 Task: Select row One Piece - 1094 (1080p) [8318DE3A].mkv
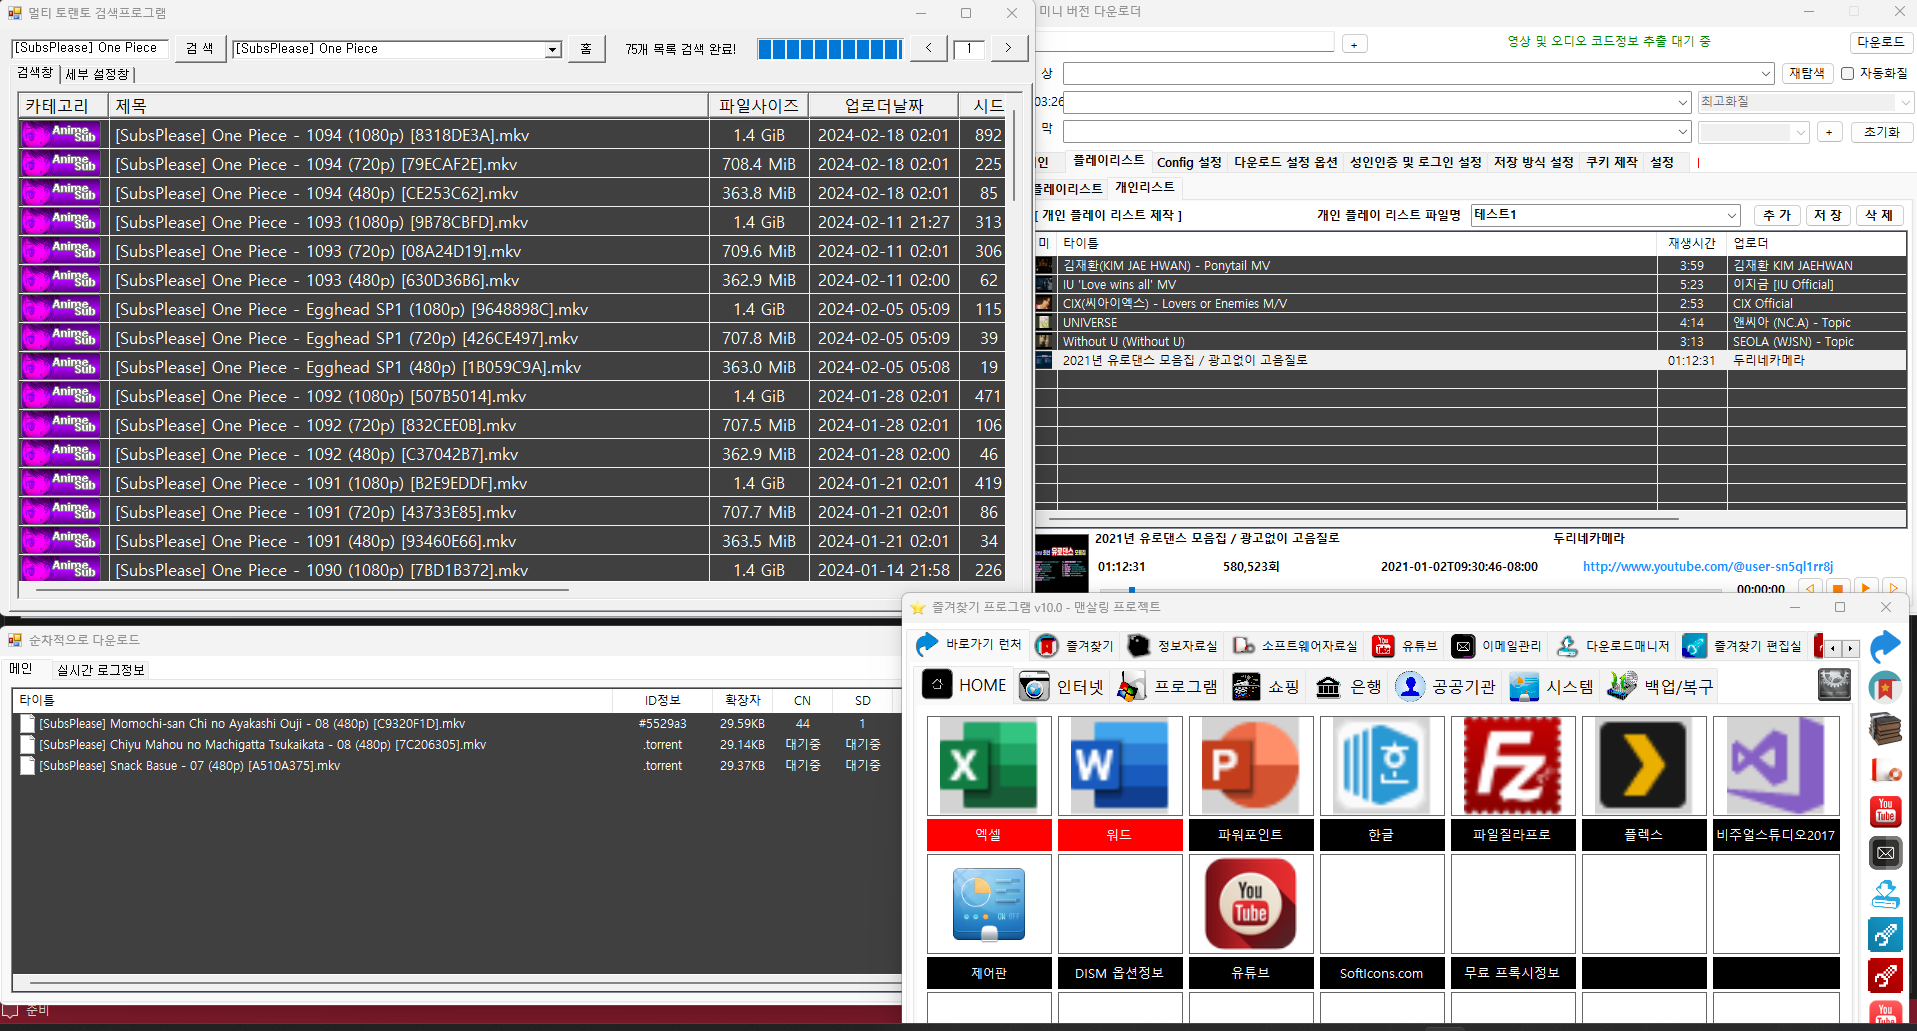514,135
